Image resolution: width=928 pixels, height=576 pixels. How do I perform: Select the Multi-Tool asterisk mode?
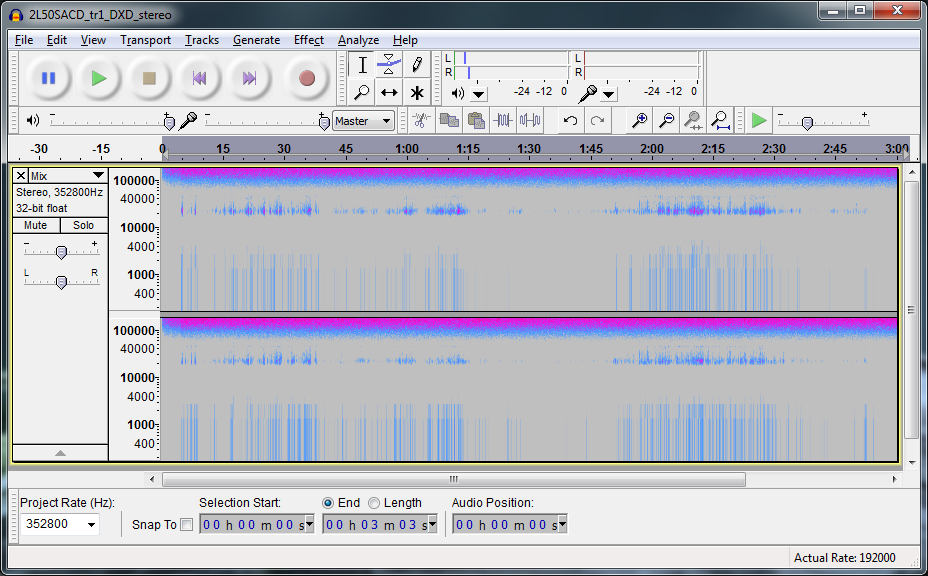(x=417, y=92)
